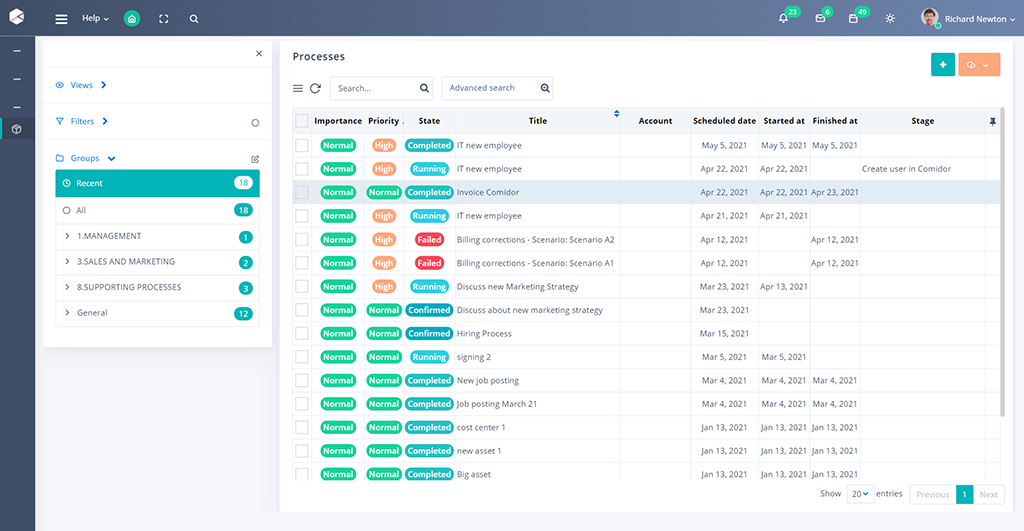Tick the select-all checkbox in table header
Image resolution: width=1024 pixels, height=531 pixels.
pyautogui.click(x=302, y=121)
